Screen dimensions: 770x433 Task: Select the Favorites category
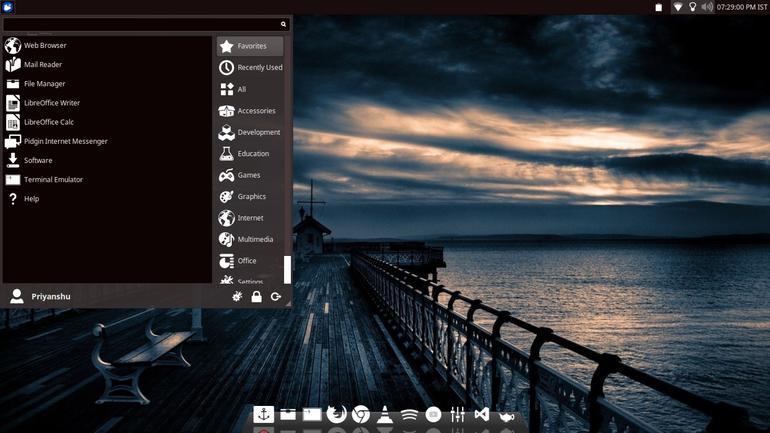250,46
